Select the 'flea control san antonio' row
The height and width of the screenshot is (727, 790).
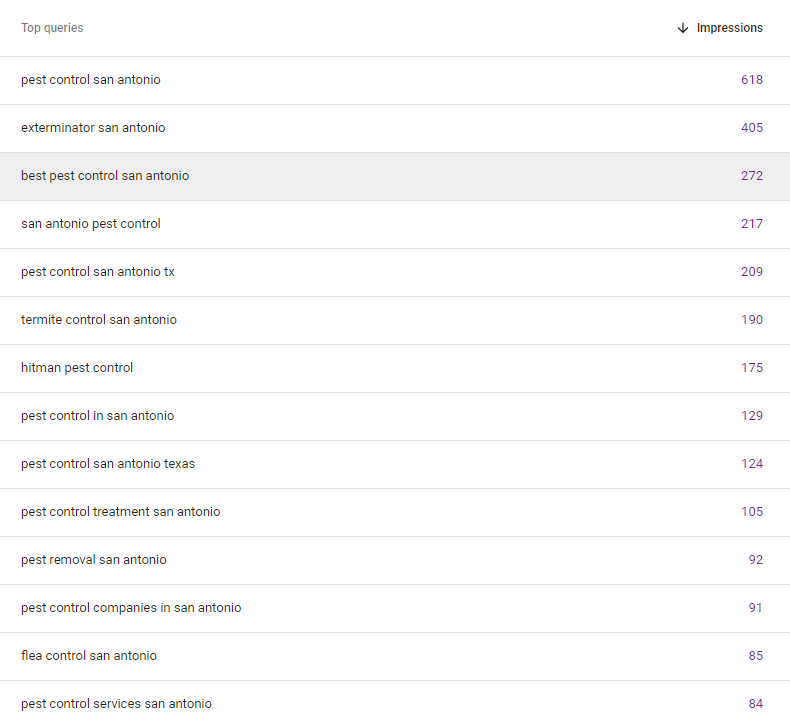pyautogui.click(x=395, y=656)
